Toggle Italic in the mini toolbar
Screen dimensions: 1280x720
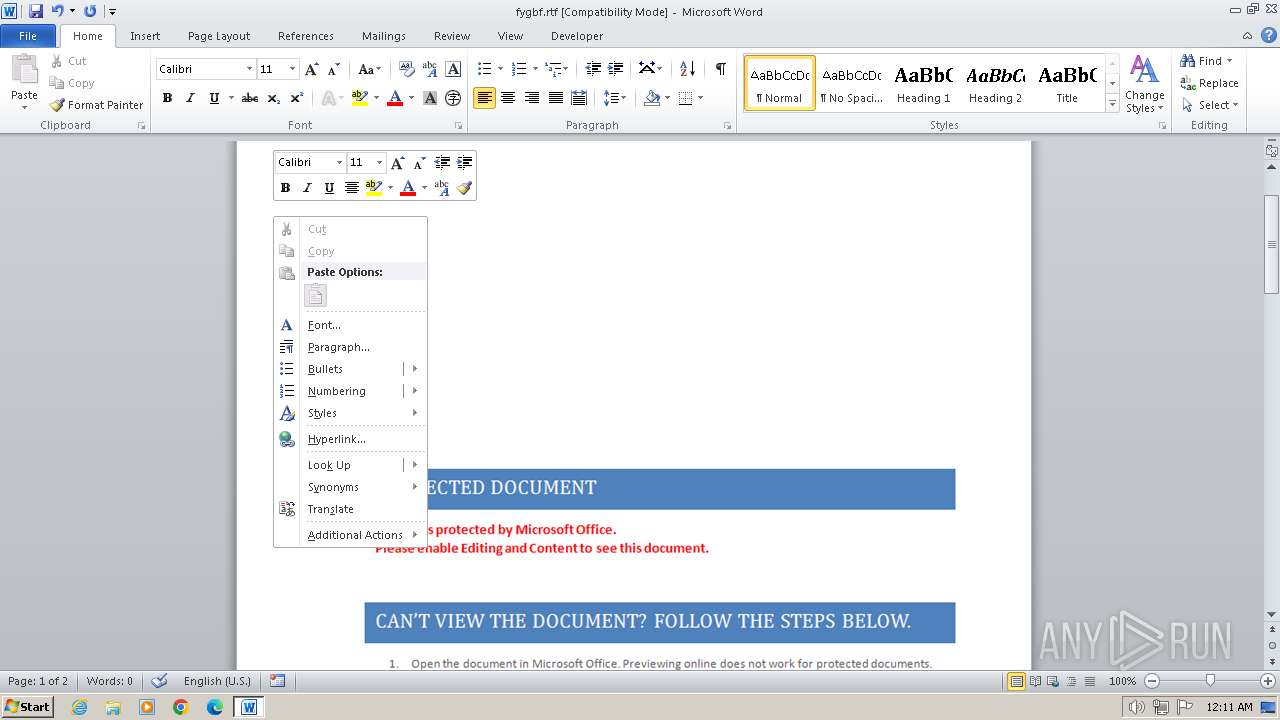pos(307,188)
